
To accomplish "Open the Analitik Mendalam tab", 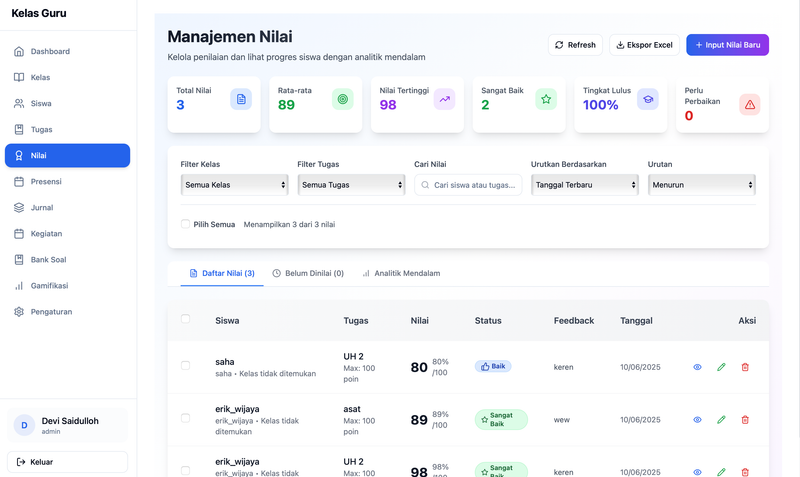I will click(x=401, y=273).
